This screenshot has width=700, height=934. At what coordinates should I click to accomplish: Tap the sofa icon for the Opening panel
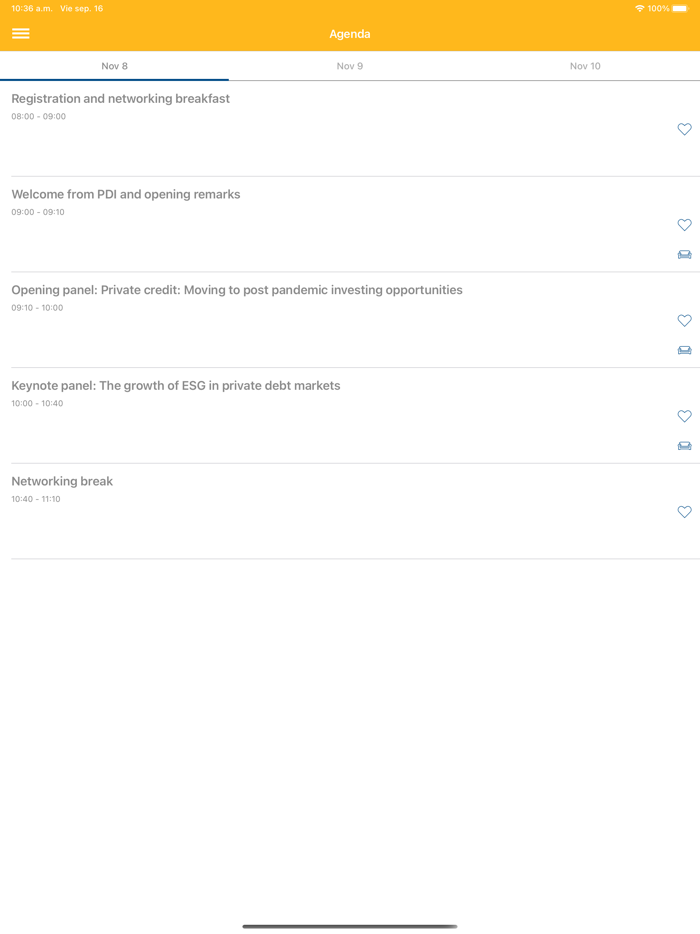point(684,350)
